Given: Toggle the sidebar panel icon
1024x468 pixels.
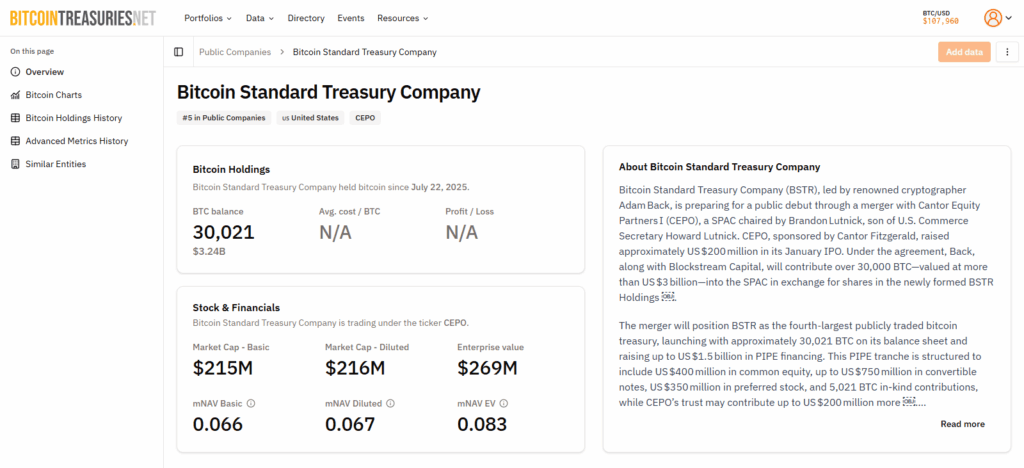Looking at the screenshot, I should [x=178, y=52].
